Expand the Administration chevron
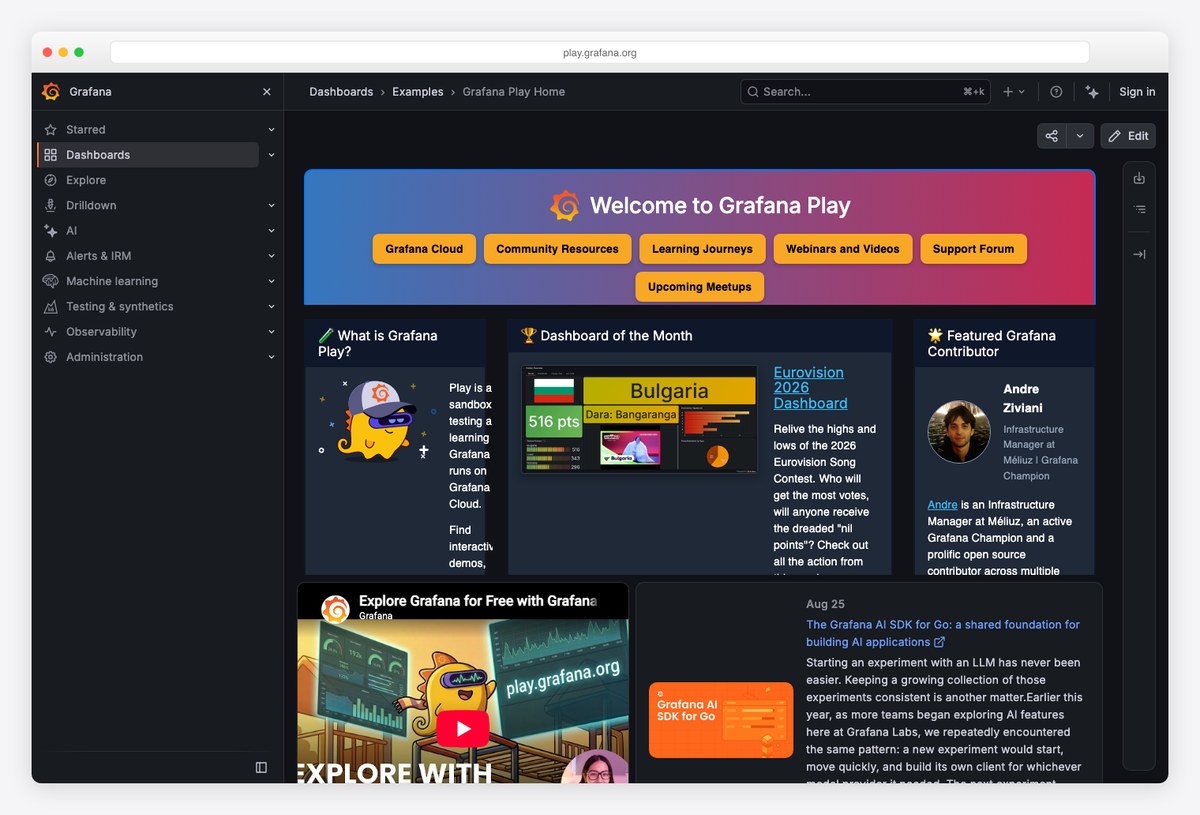This screenshot has width=1200, height=815. (x=271, y=357)
